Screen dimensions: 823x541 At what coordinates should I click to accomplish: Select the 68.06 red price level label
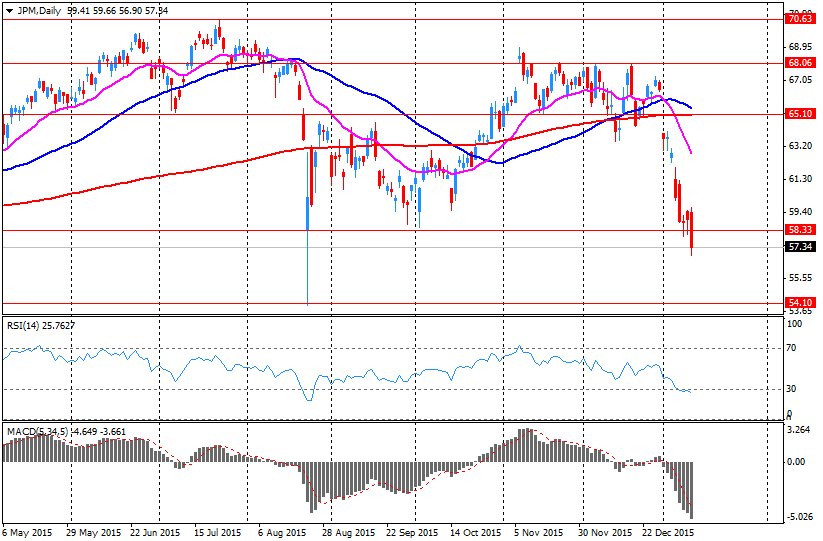tap(800, 63)
